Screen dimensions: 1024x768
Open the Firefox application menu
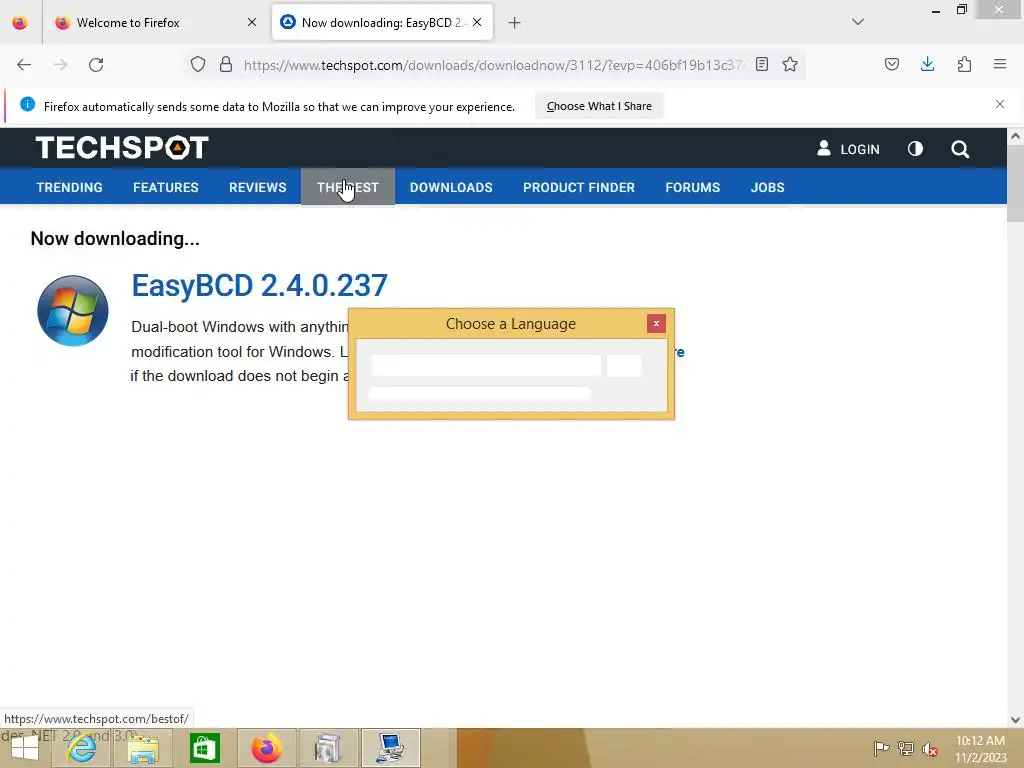(x=1000, y=65)
